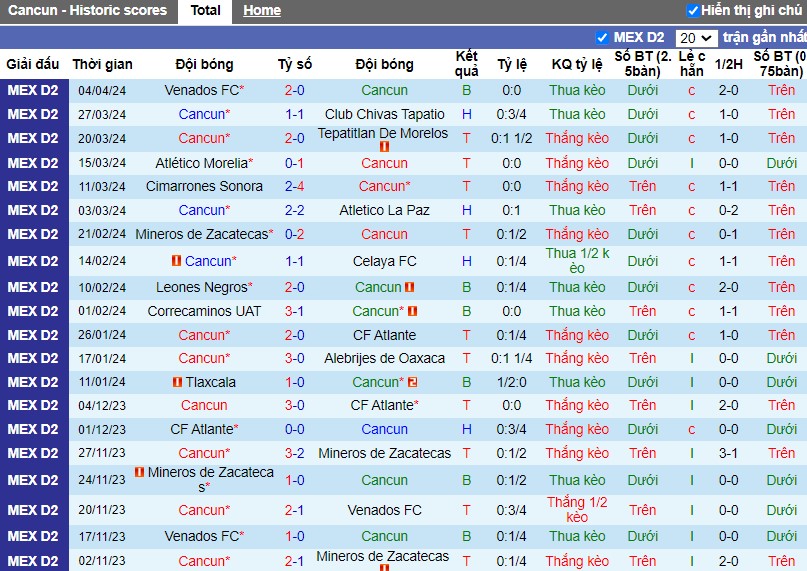This screenshot has height=571, width=807.
Task: Click Celaya FC team name
Action: (x=384, y=262)
